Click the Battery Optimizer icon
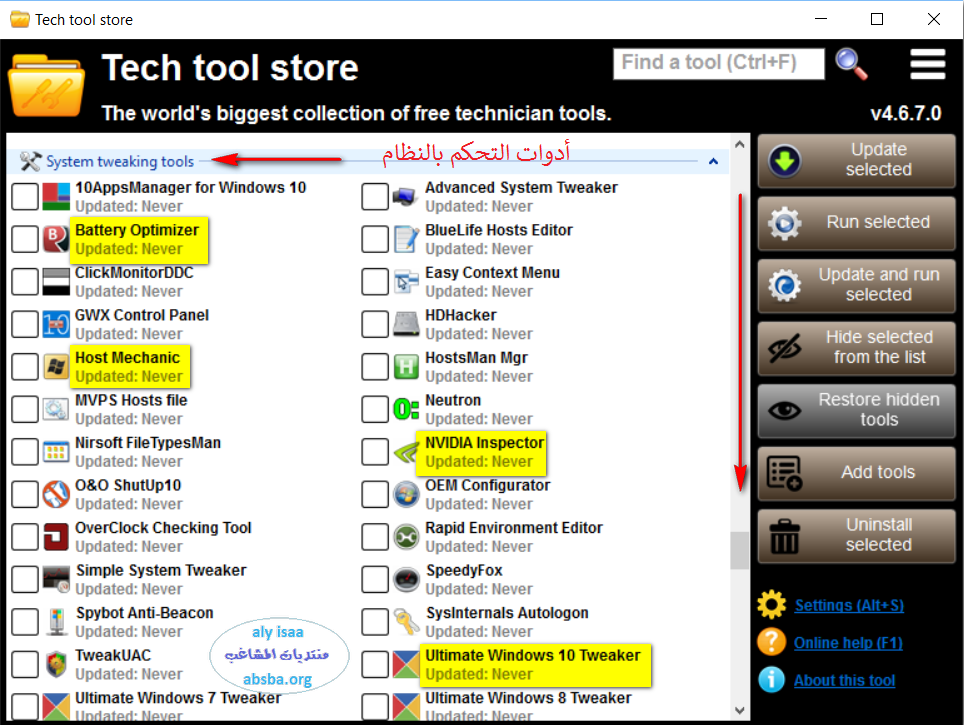This screenshot has width=964, height=725. (x=56, y=239)
